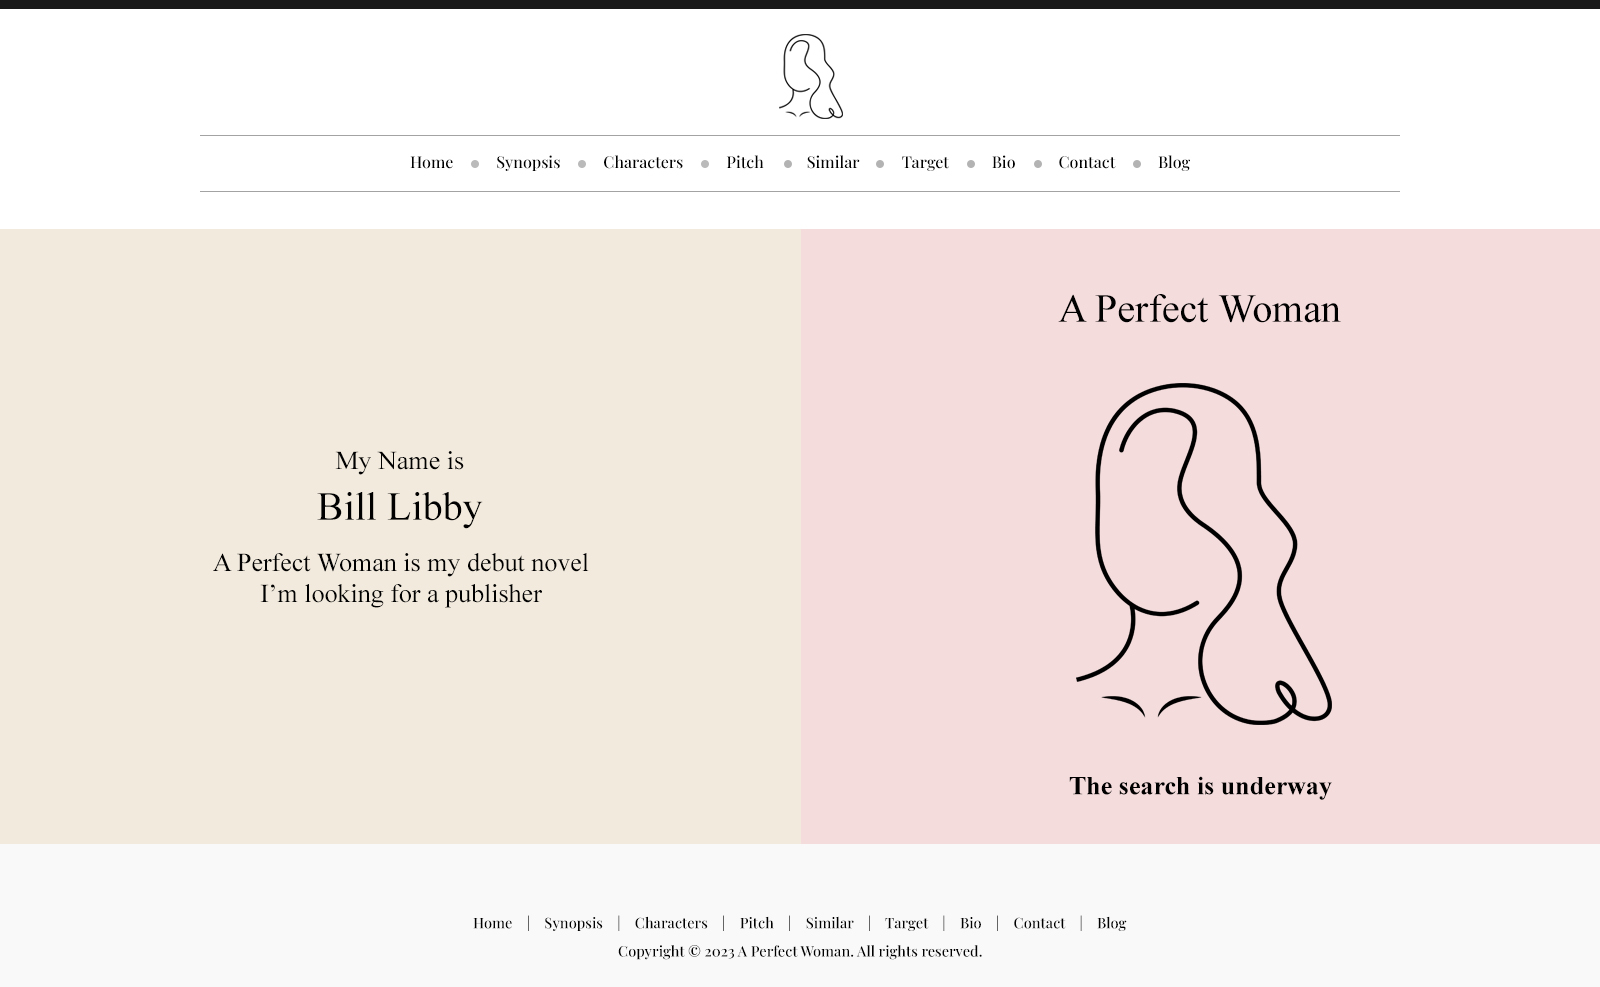Open the Similar page from top menu
This screenshot has height=987, width=1600.
pos(832,162)
